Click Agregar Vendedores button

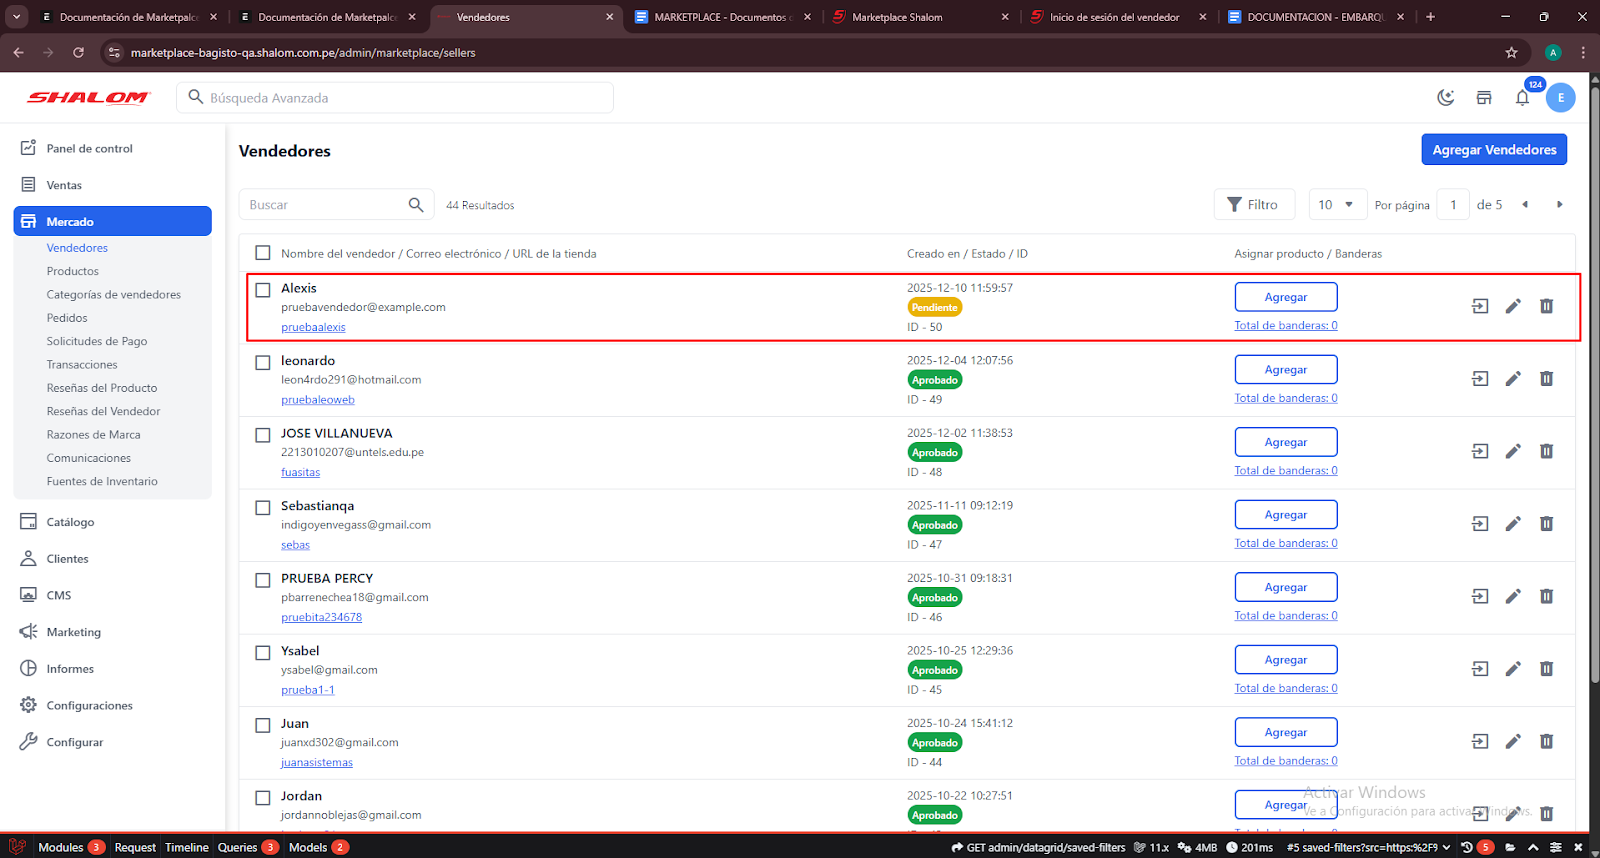coord(1494,150)
